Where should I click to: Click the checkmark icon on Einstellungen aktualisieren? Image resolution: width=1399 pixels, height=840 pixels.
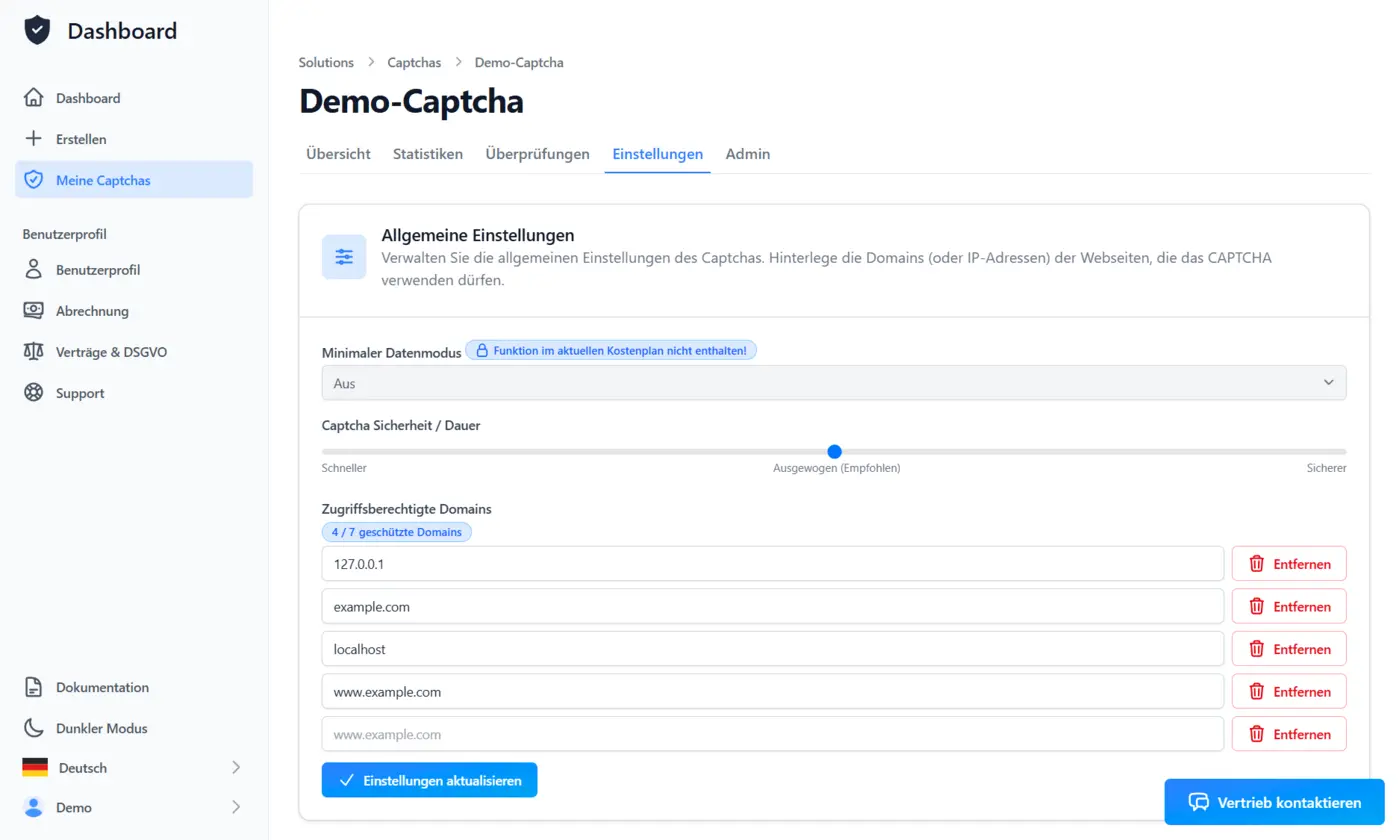click(x=347, y=780)
